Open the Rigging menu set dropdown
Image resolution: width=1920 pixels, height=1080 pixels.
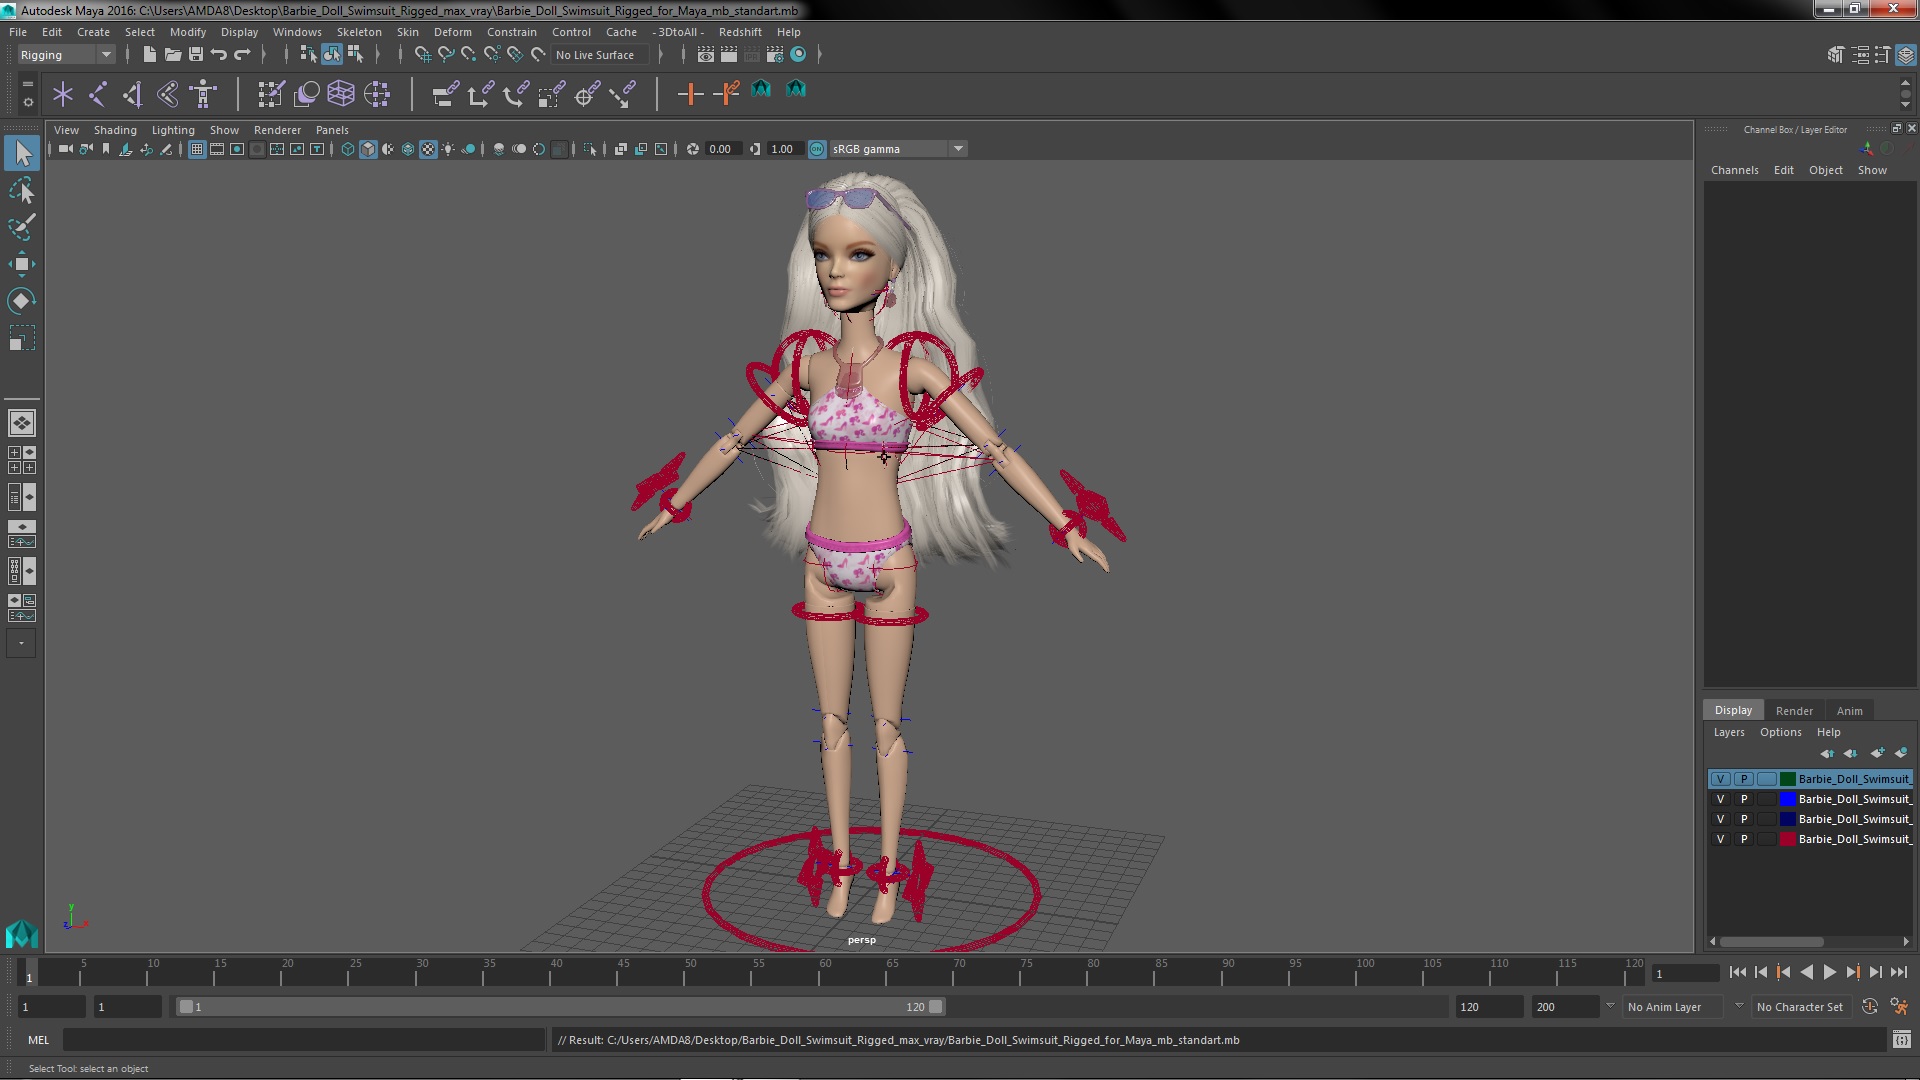tap(66, 55)
